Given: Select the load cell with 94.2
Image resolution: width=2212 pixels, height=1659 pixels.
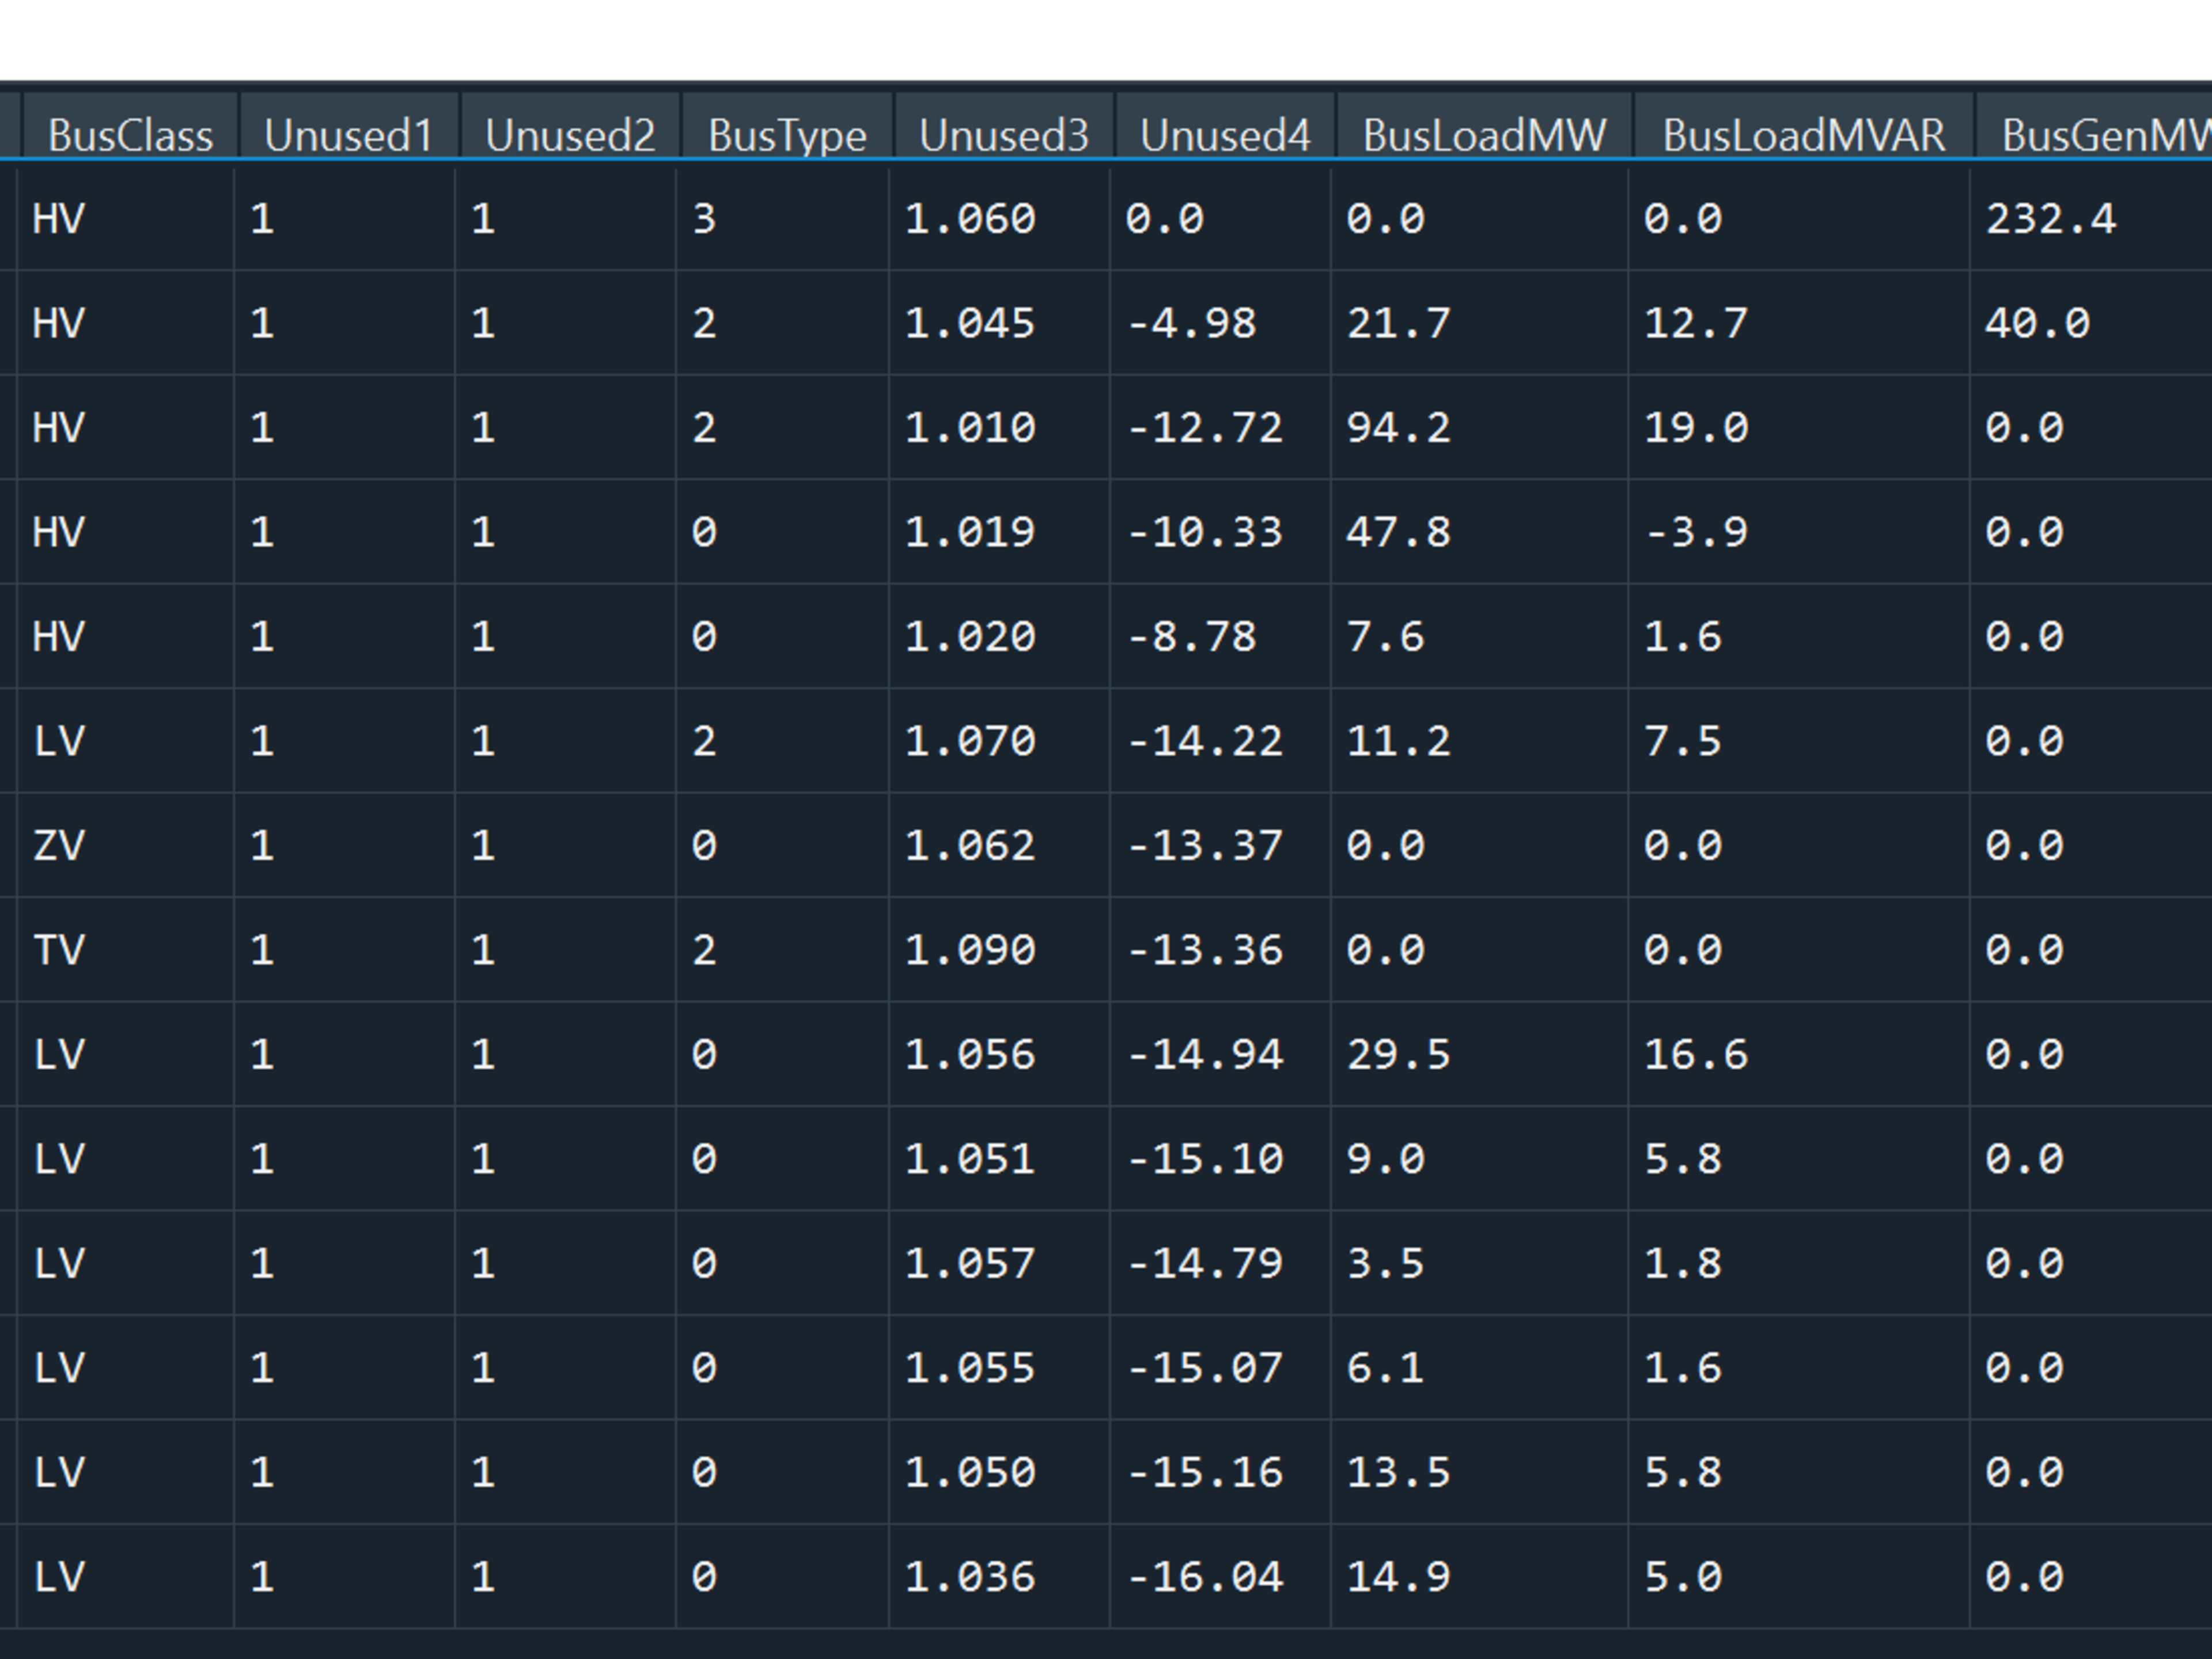Looking at the screenshot, I should tap(1397, 428).
